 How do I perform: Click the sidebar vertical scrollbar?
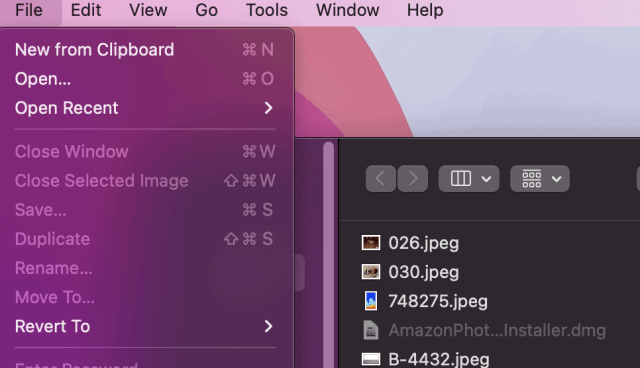click(329, 255)
